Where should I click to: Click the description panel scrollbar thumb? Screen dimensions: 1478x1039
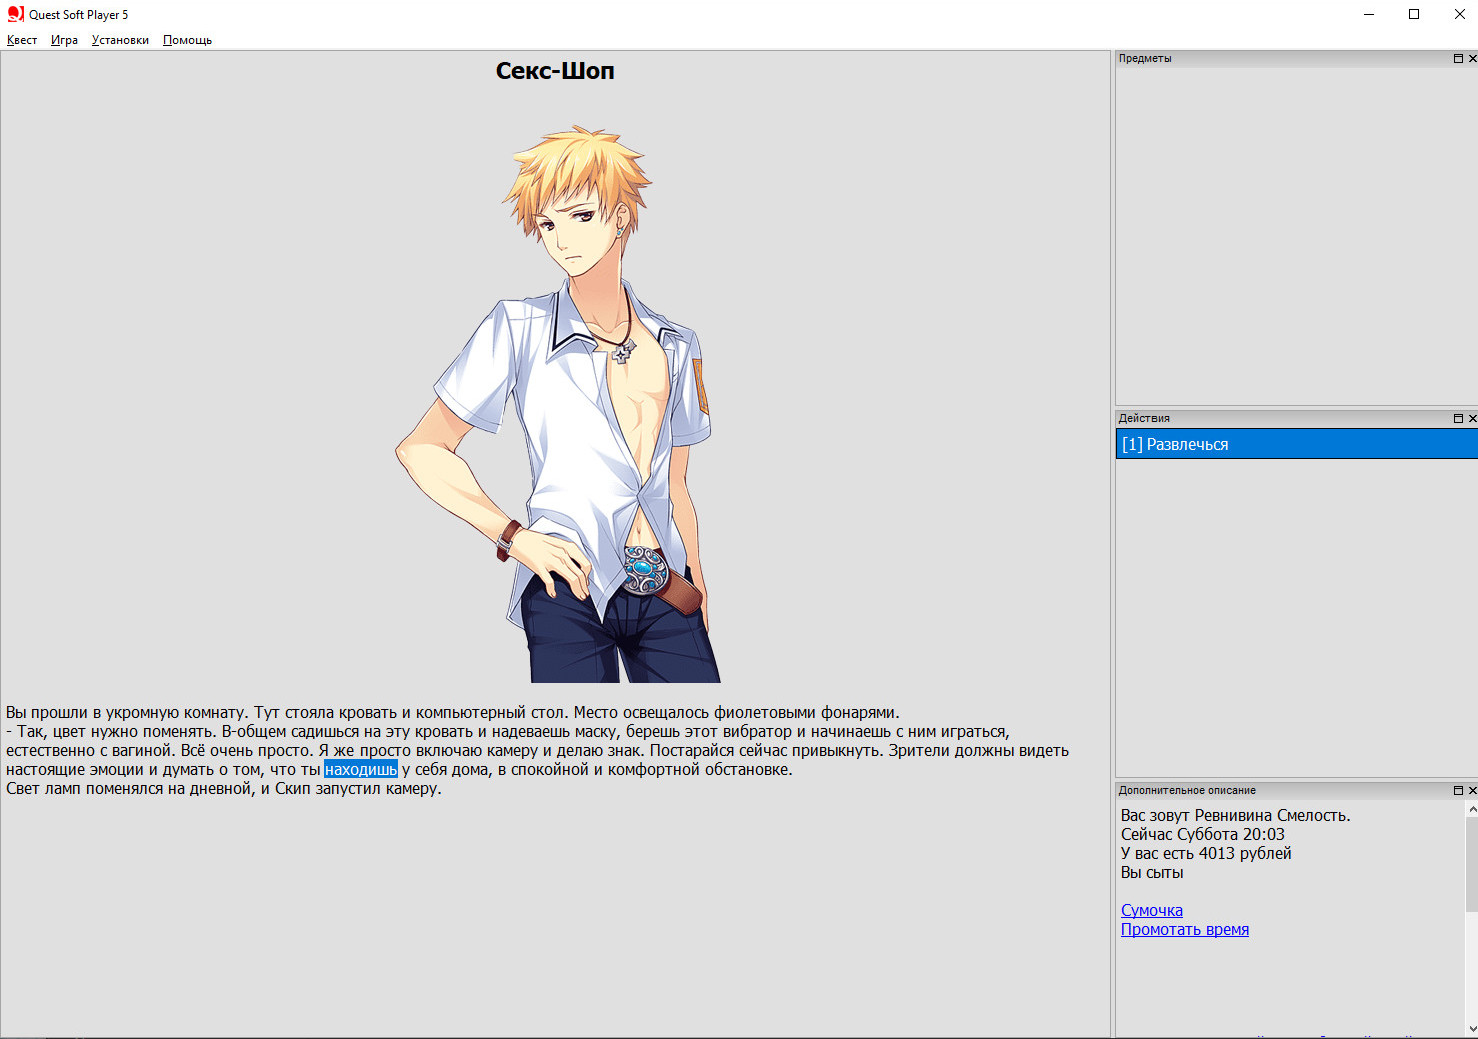click(1471, 864)
